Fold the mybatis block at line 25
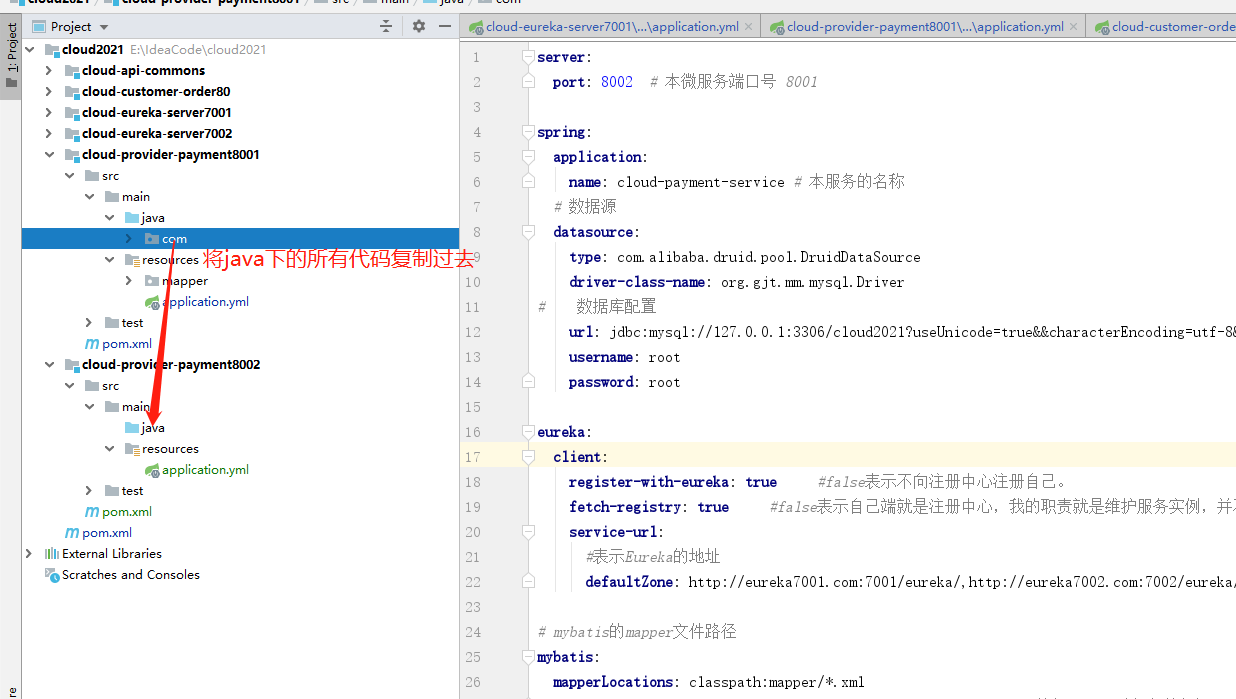This screenshot has width=1236, height=699. 529,657
